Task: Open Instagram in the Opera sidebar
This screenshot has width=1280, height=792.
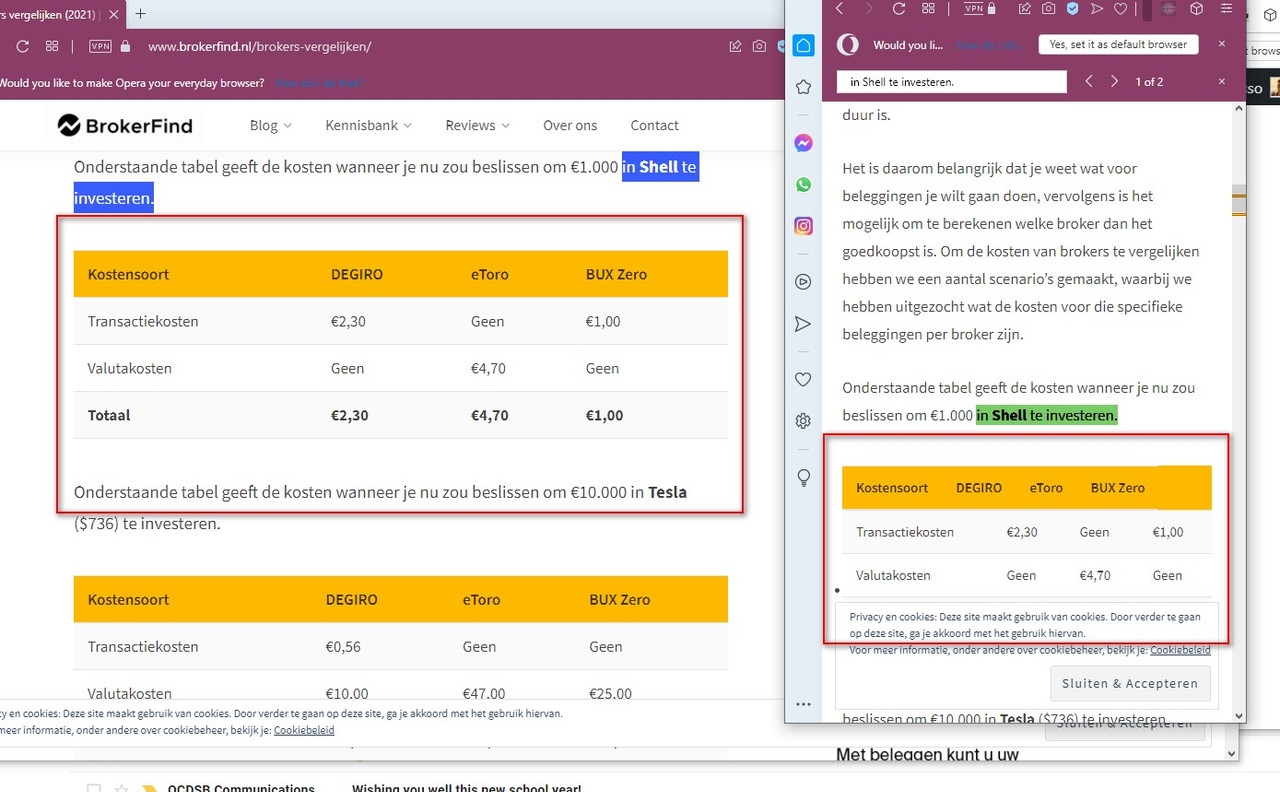Action: [x=803, y=226]
